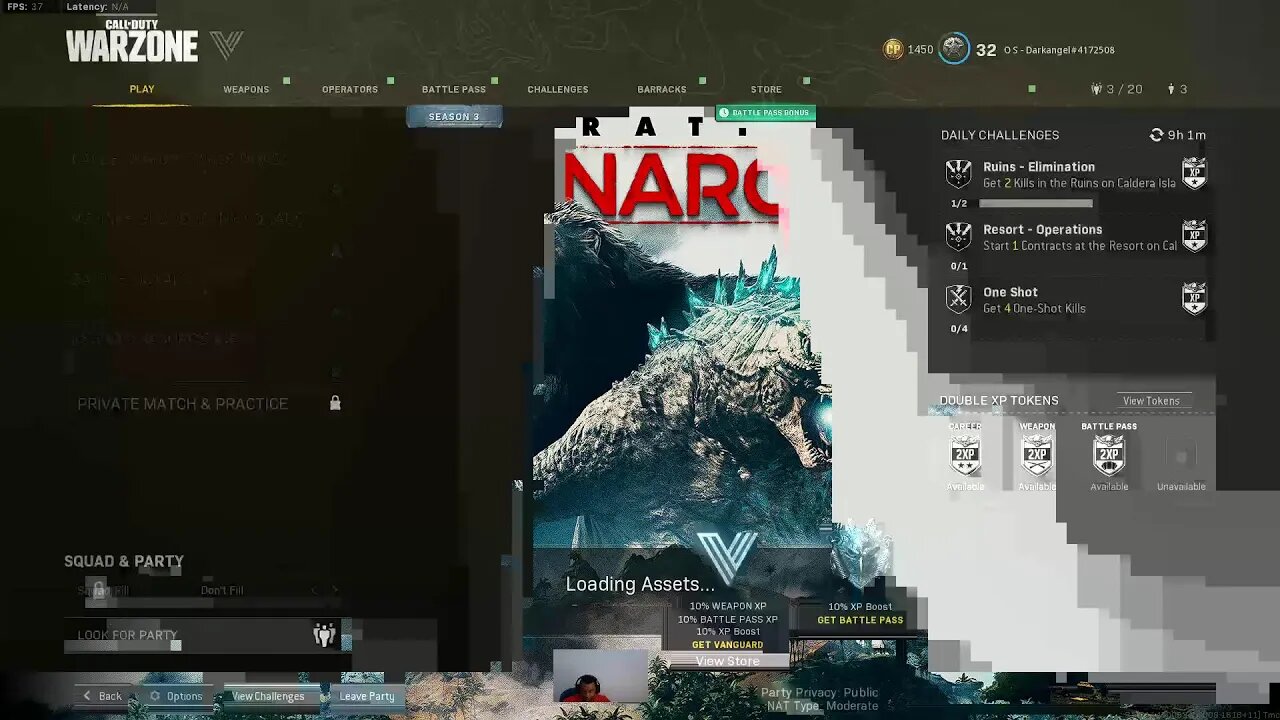Image resolution: width=1280 pixels, height=720 pixels.
Task: Click GET BATTLE PASS
Action: [860, 620]
